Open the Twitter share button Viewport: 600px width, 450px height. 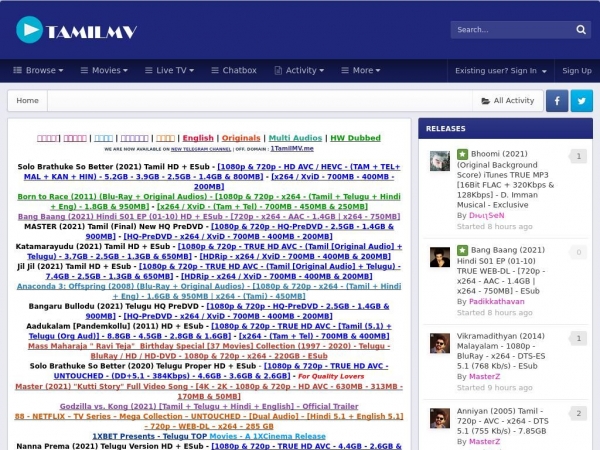coord(582,101)
